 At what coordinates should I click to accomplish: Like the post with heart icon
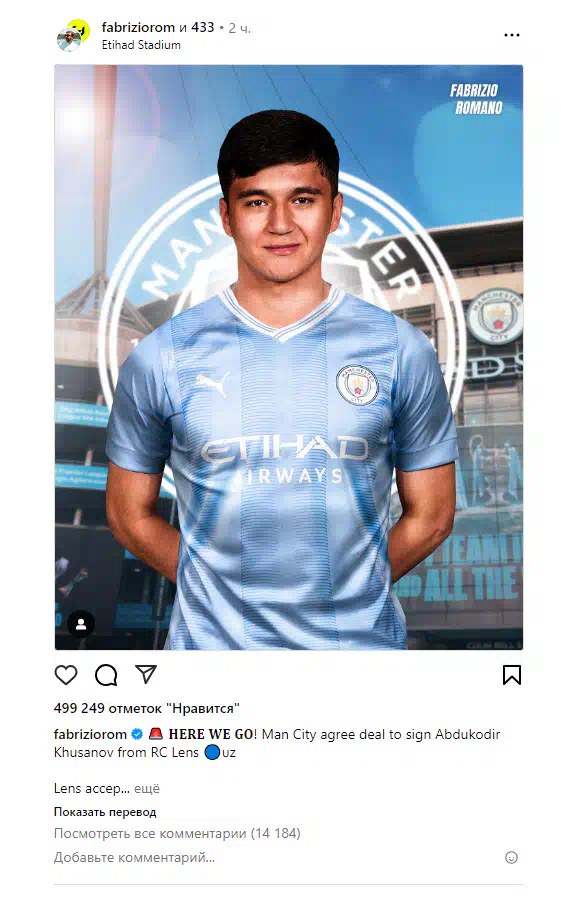[x=65, y=675]
